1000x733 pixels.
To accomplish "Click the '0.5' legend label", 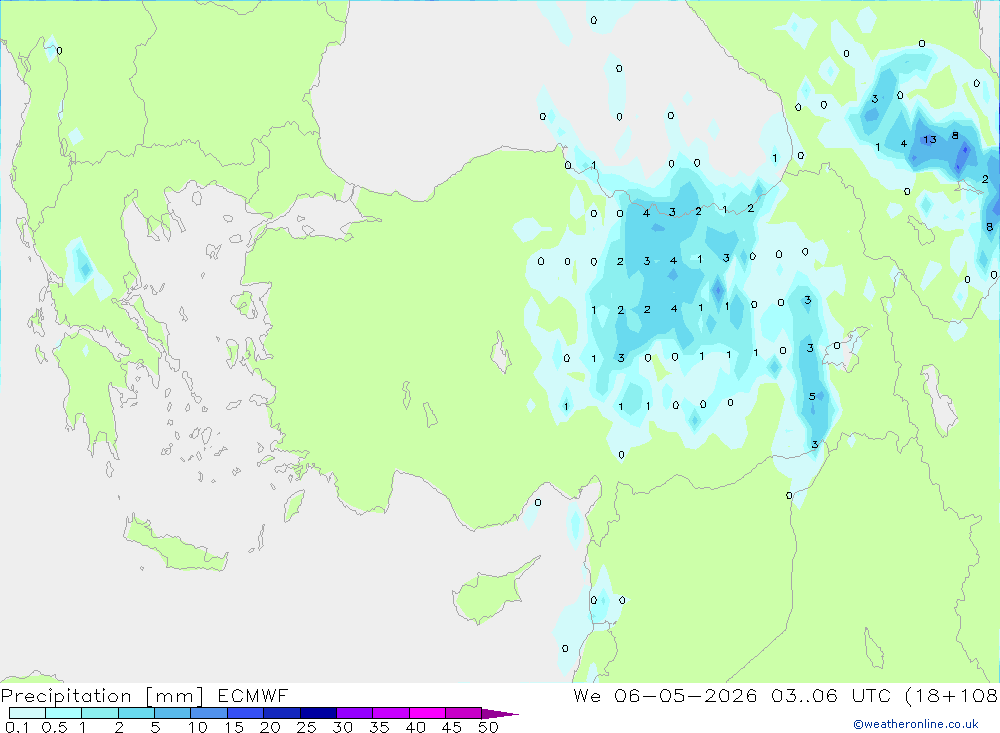I will point(55,727).
